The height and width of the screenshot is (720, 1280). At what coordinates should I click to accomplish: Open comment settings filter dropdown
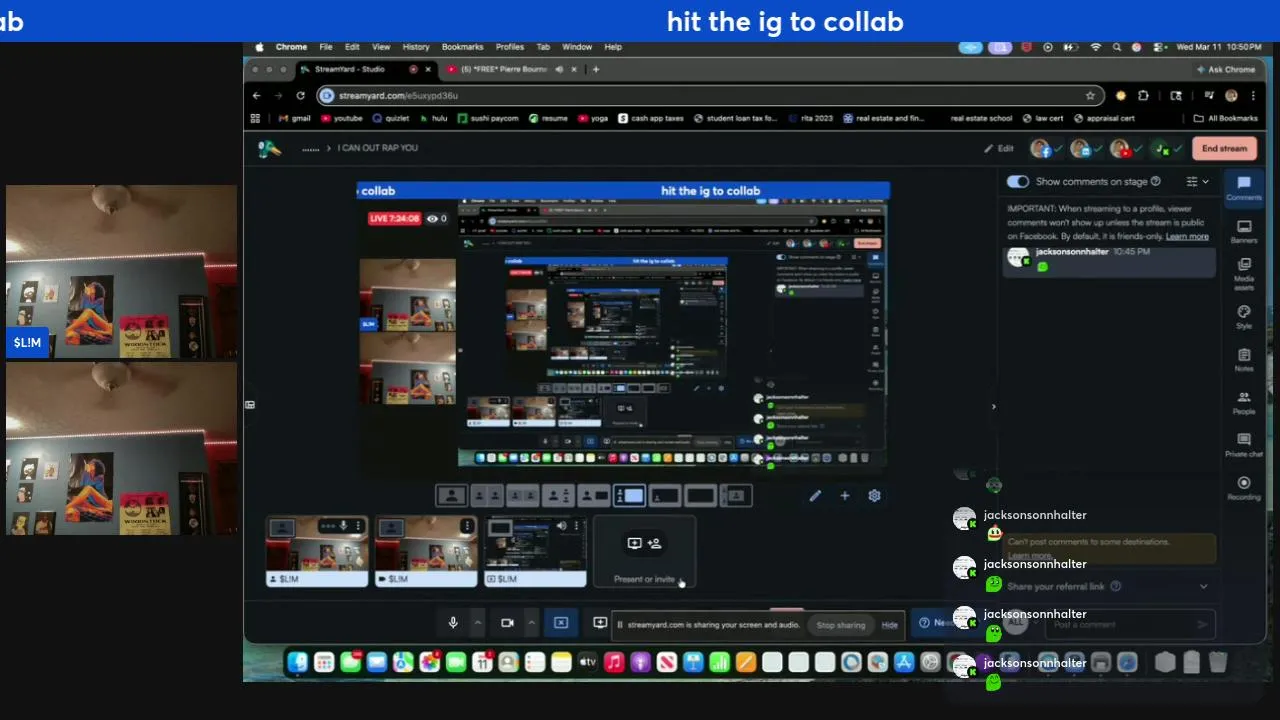[x=1197, y=181]
